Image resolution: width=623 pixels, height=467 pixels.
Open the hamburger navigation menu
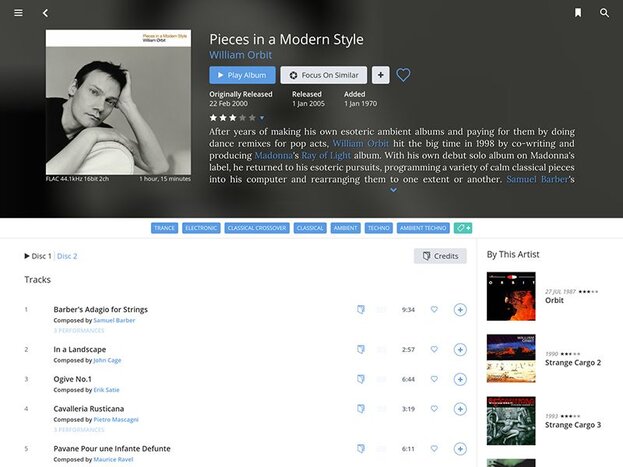(x=18, y=13)
